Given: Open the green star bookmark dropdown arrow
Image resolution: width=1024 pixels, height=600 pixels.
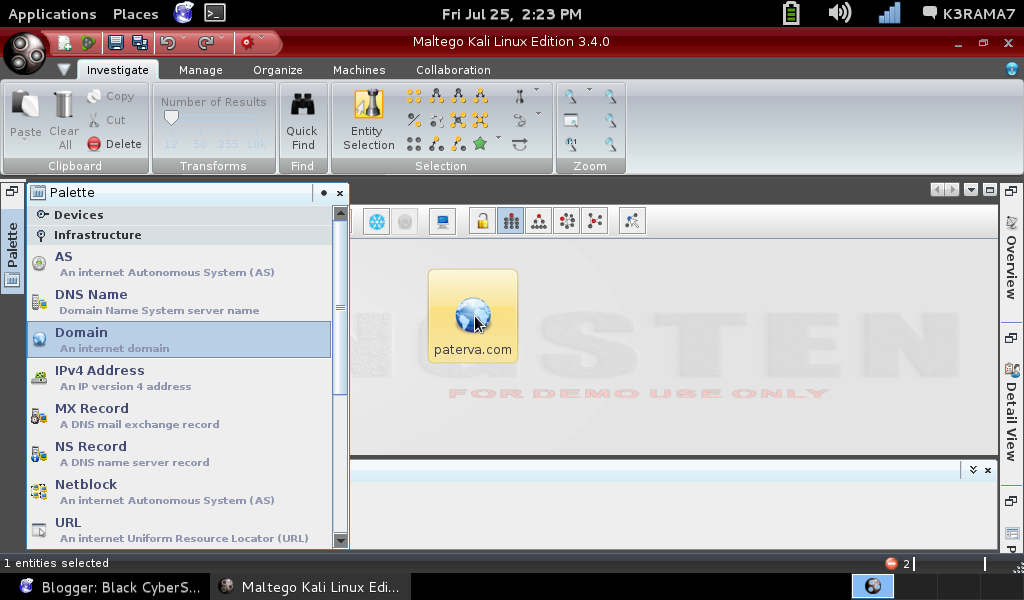Looking at the screenshot, I should [x=498, y=138].
